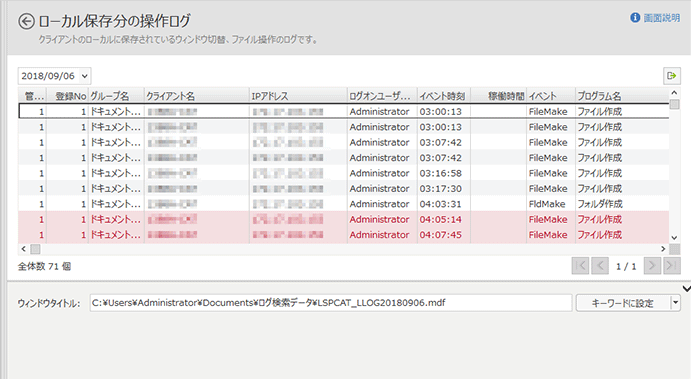Go to the next page button
691x379 pixels.
[x=652, y=266]
